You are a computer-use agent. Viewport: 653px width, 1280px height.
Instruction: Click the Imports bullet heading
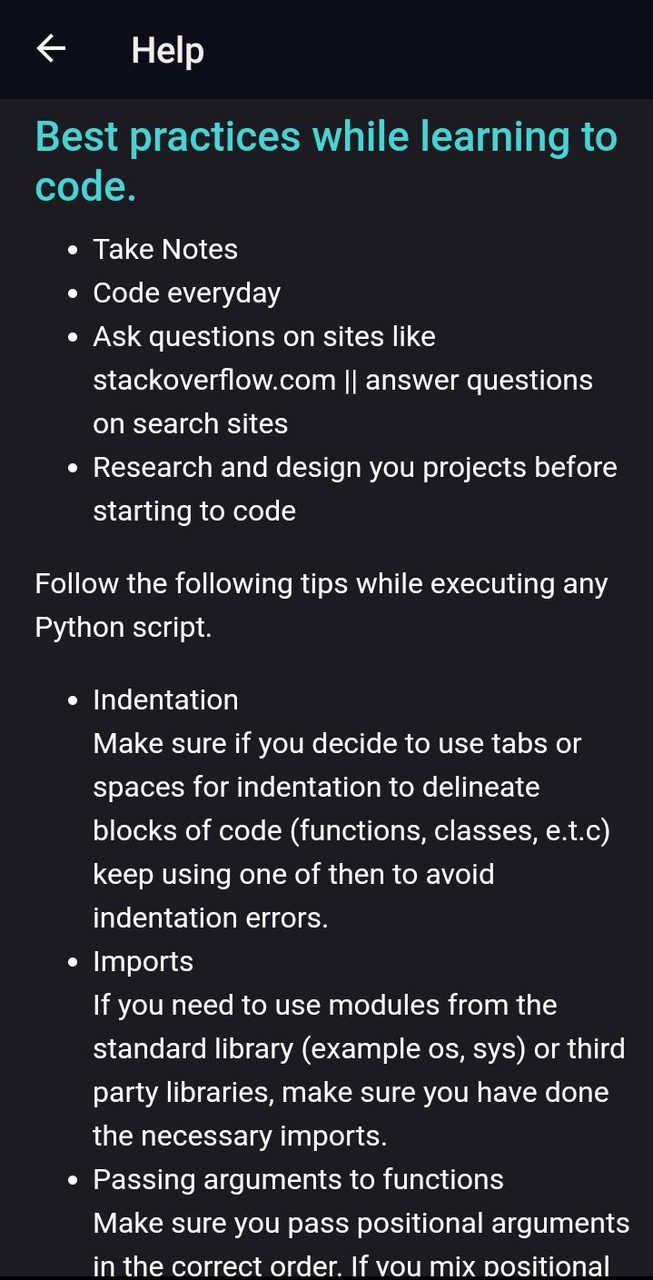143,961
